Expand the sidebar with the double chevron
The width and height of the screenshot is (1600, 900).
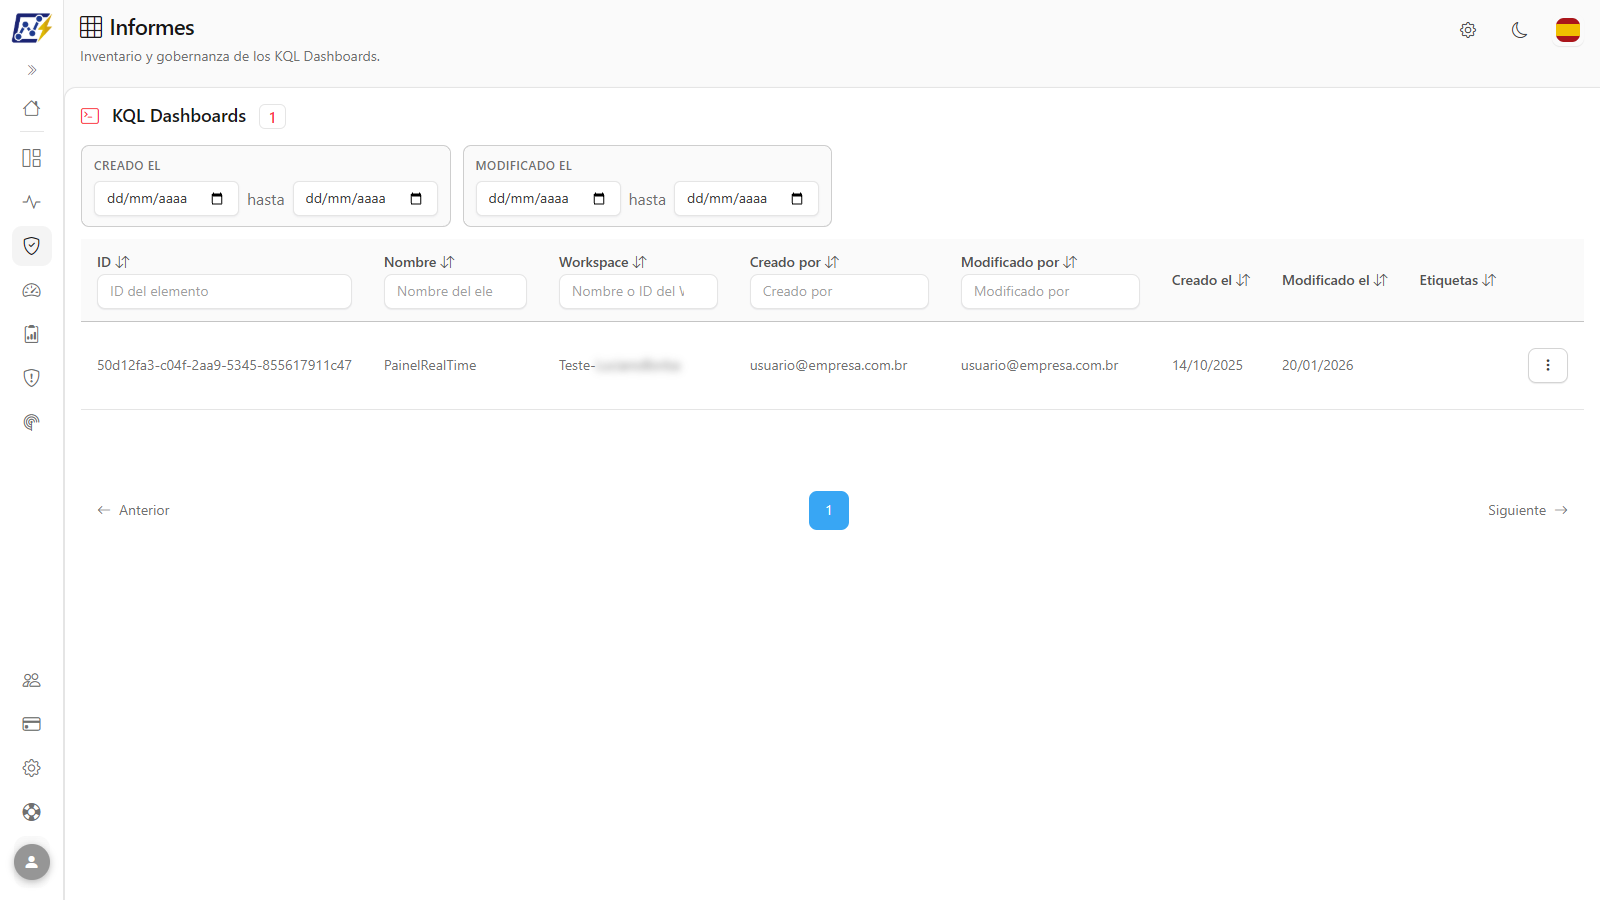pos(32,70)
